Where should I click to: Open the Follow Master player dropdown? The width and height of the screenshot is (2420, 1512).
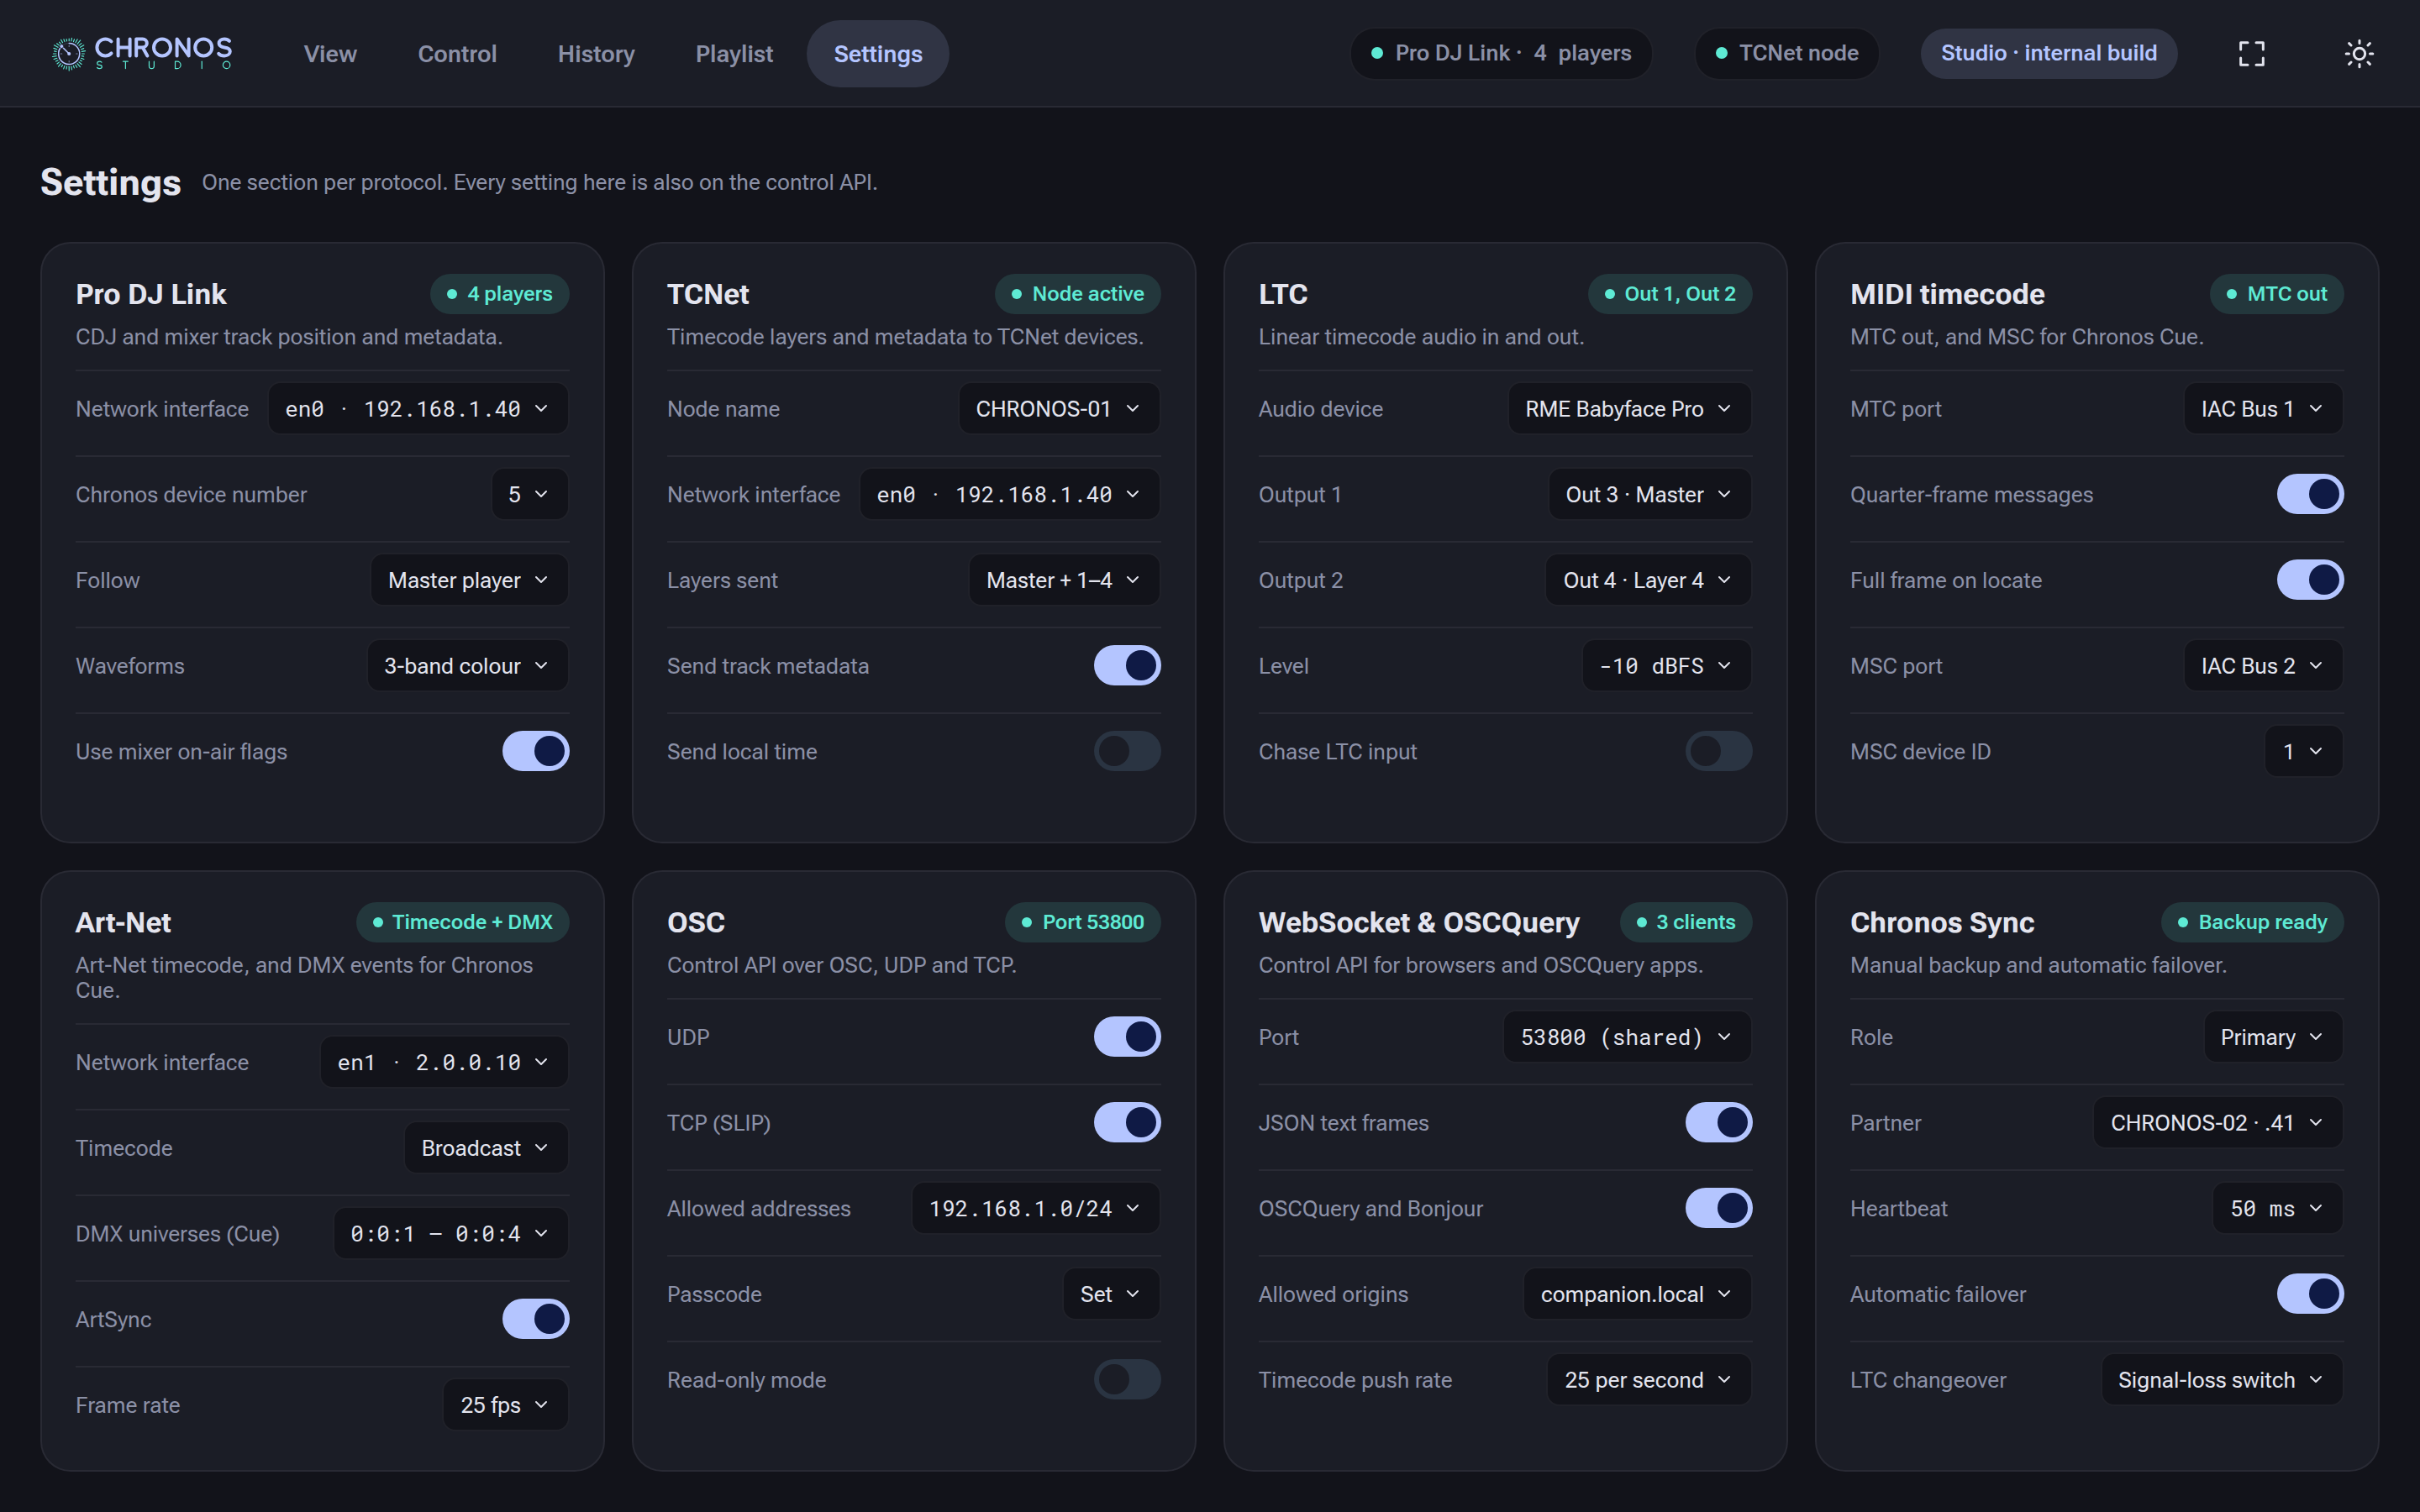[470, 580]
